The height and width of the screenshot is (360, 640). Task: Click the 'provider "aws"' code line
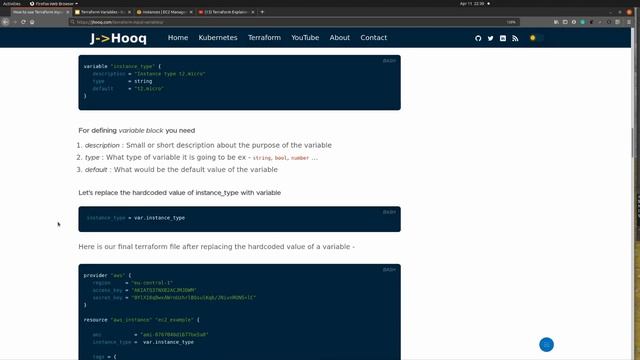[107, 276]
